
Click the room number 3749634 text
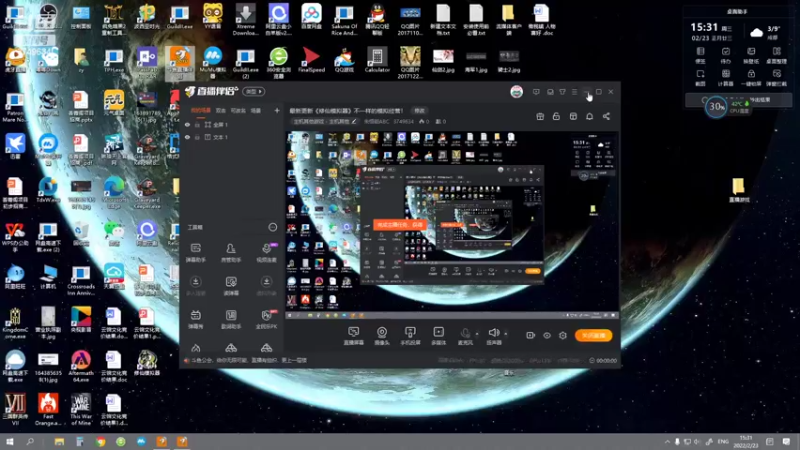pyautogui.click(x=403, y=121)
